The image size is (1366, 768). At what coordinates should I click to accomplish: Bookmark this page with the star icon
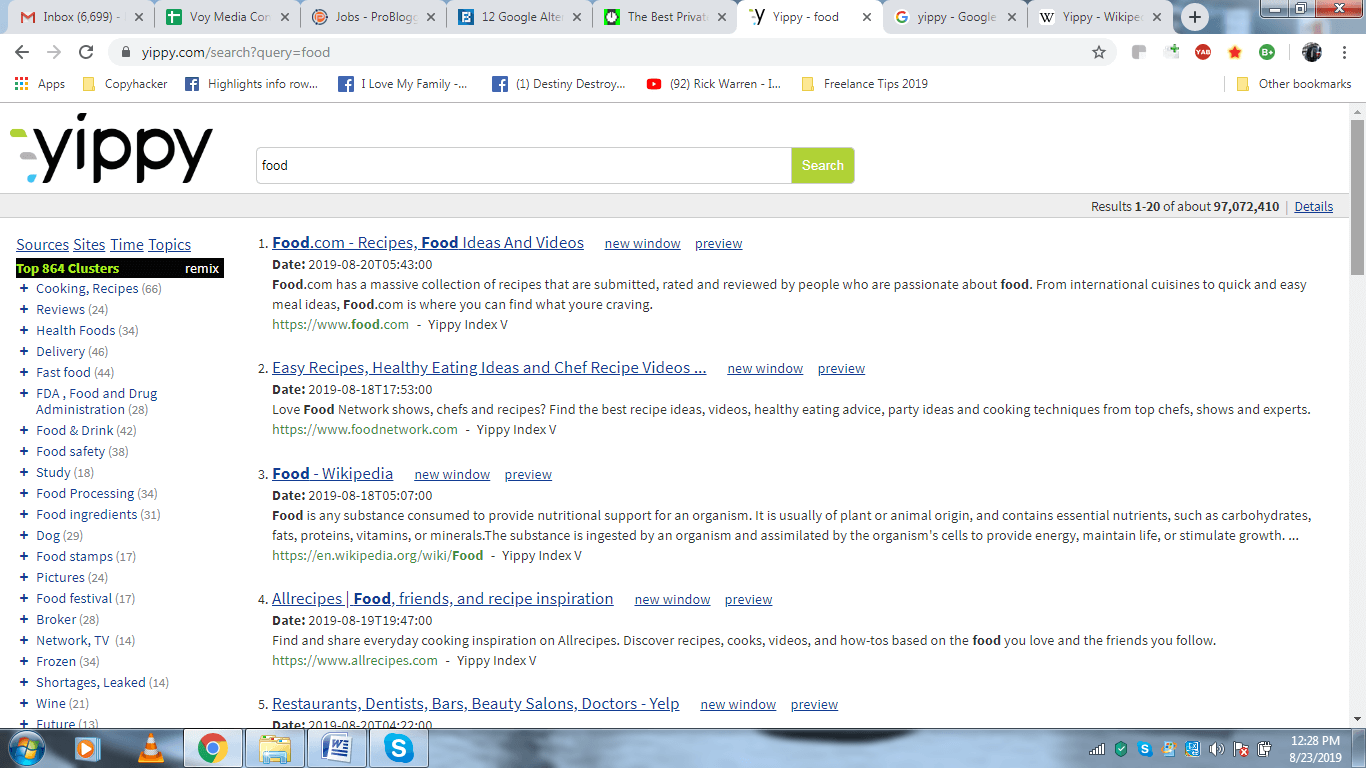point(1099,52)
